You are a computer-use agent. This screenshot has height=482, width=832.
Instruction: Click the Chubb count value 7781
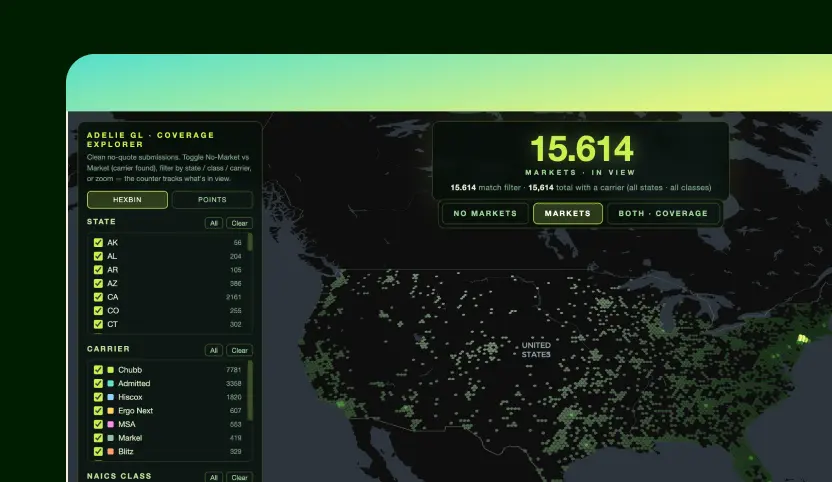coord(233,370)
